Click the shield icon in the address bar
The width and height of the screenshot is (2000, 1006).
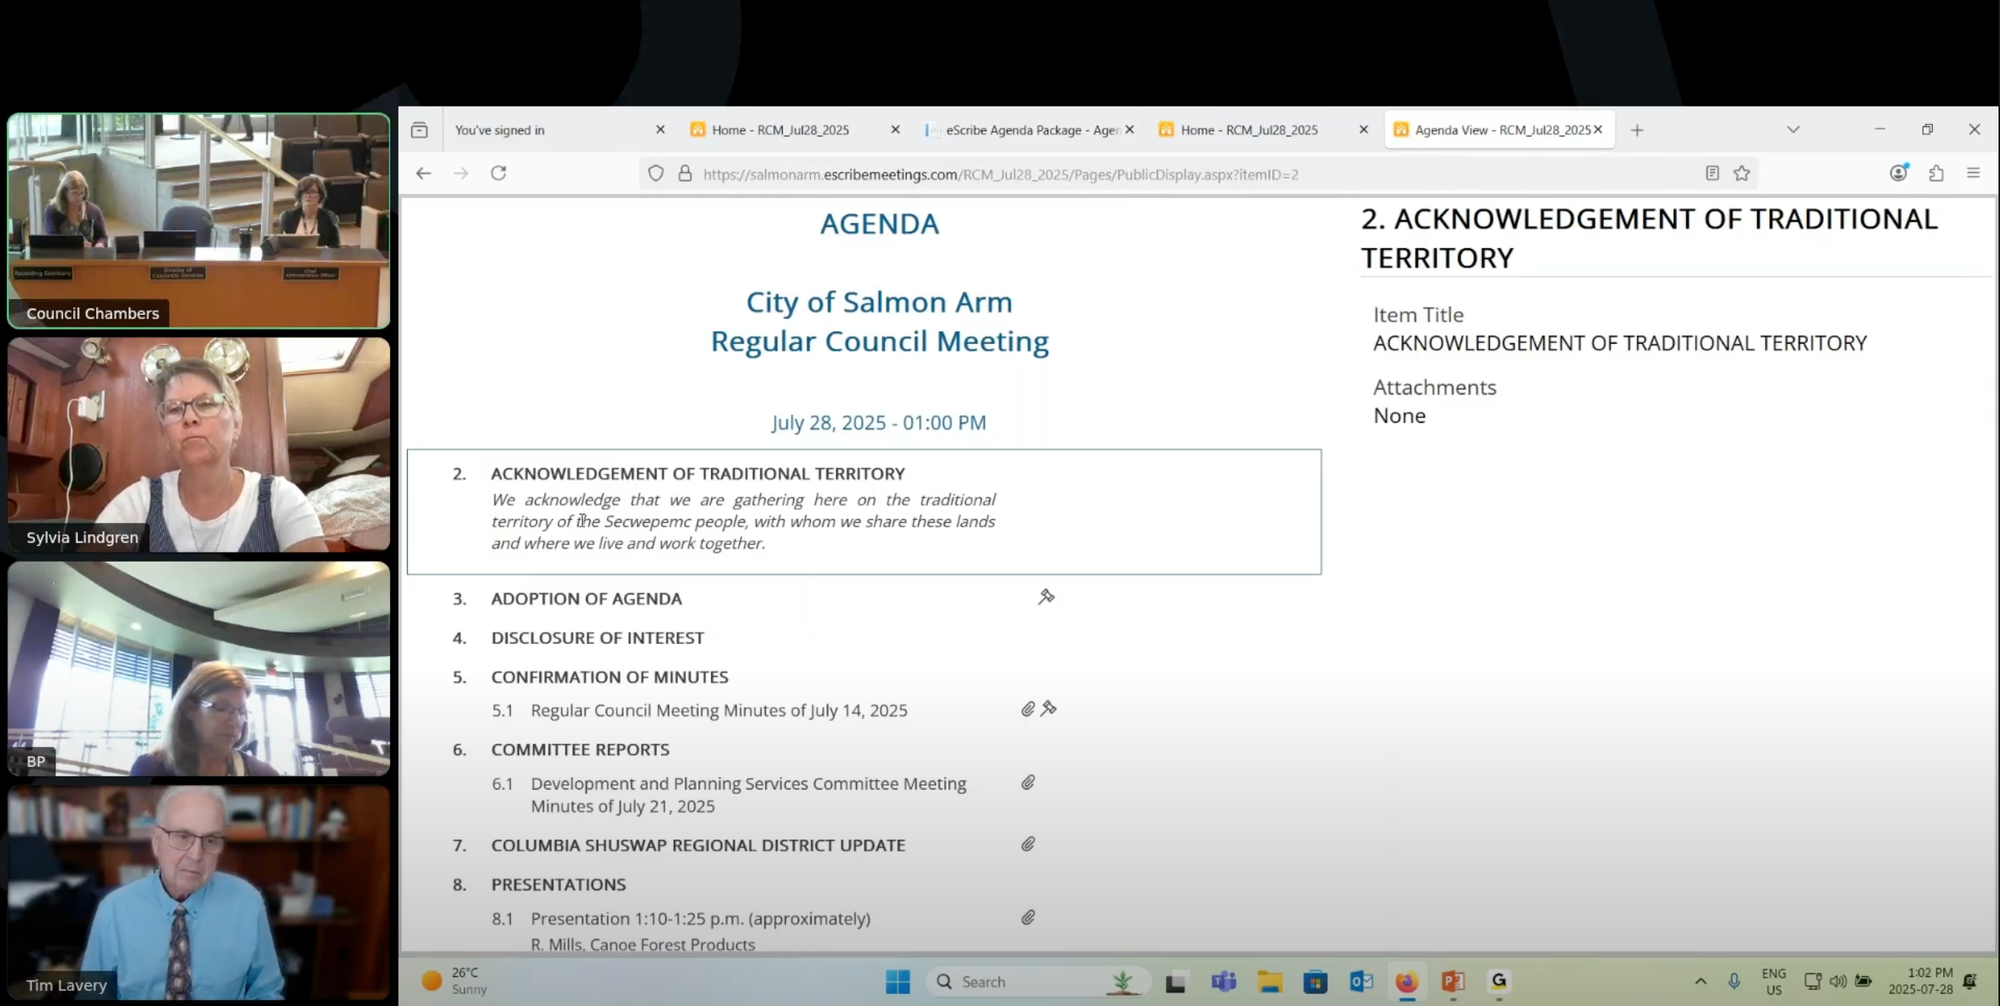[x=656, y=173]
